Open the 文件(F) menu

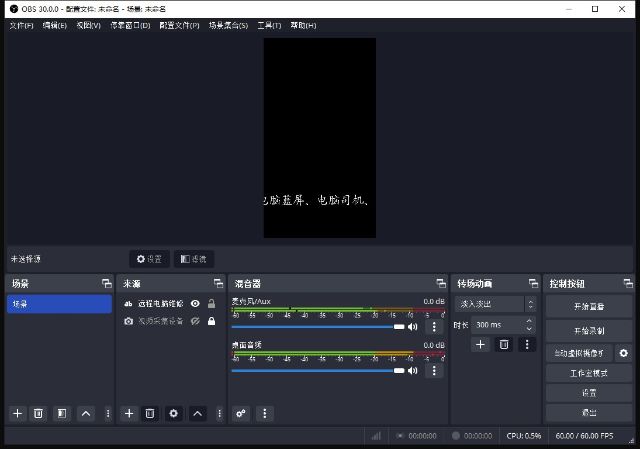[x=22, y=25]
